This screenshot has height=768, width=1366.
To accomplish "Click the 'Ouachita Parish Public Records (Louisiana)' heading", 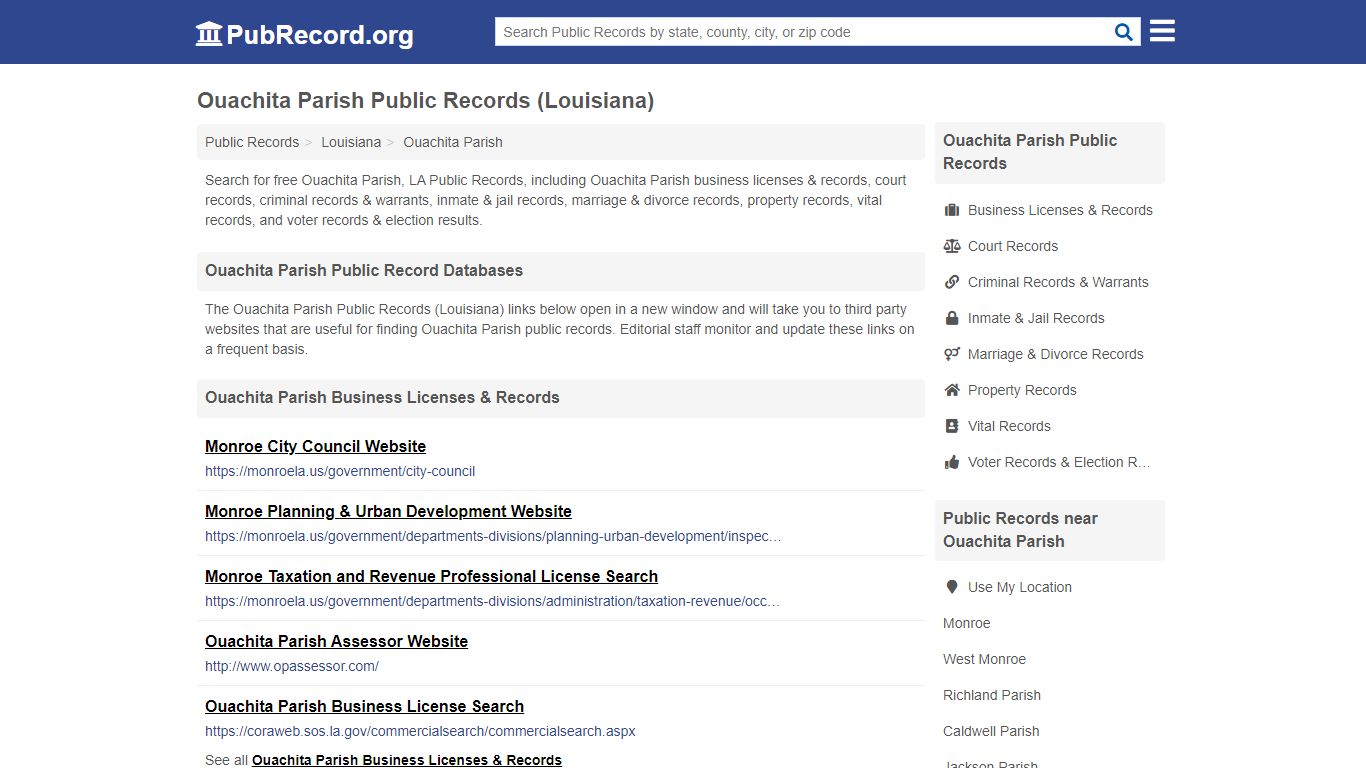I will [x=425, y=100].
